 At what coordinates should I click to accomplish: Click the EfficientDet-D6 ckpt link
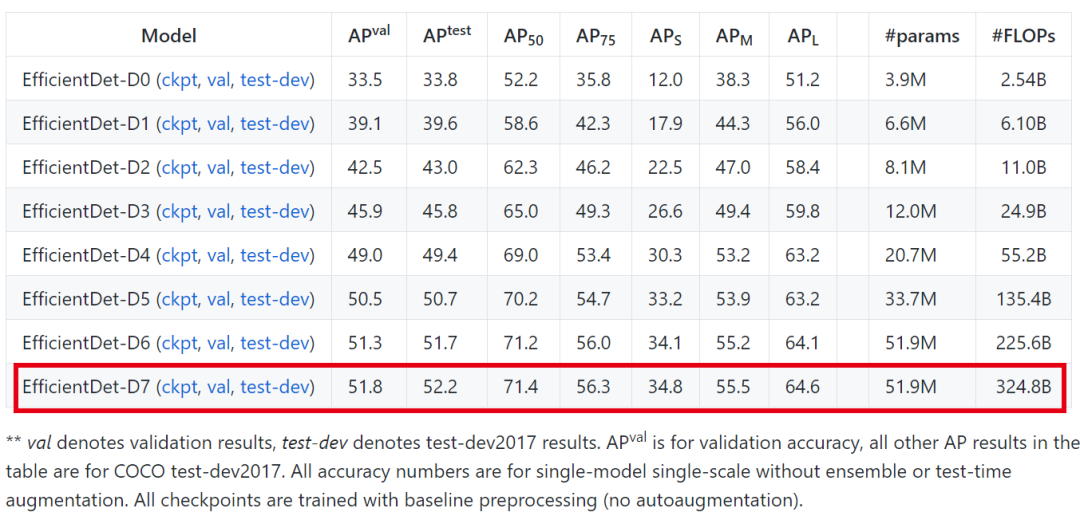pyautogui.click(x=179, y=343)
